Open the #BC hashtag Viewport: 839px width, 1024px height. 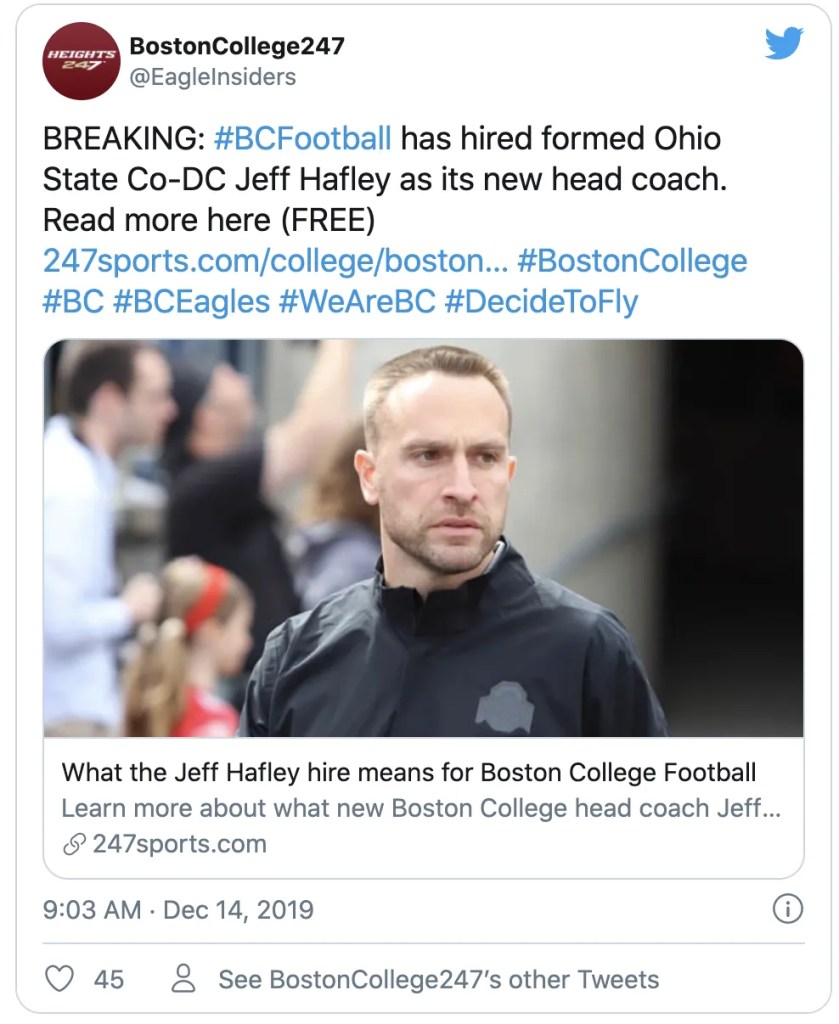73,302
